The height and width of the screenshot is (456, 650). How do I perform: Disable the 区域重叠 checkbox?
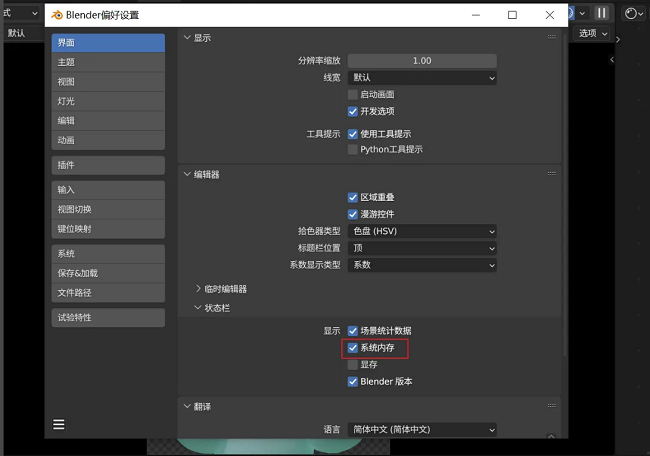(x=352, y=197)
